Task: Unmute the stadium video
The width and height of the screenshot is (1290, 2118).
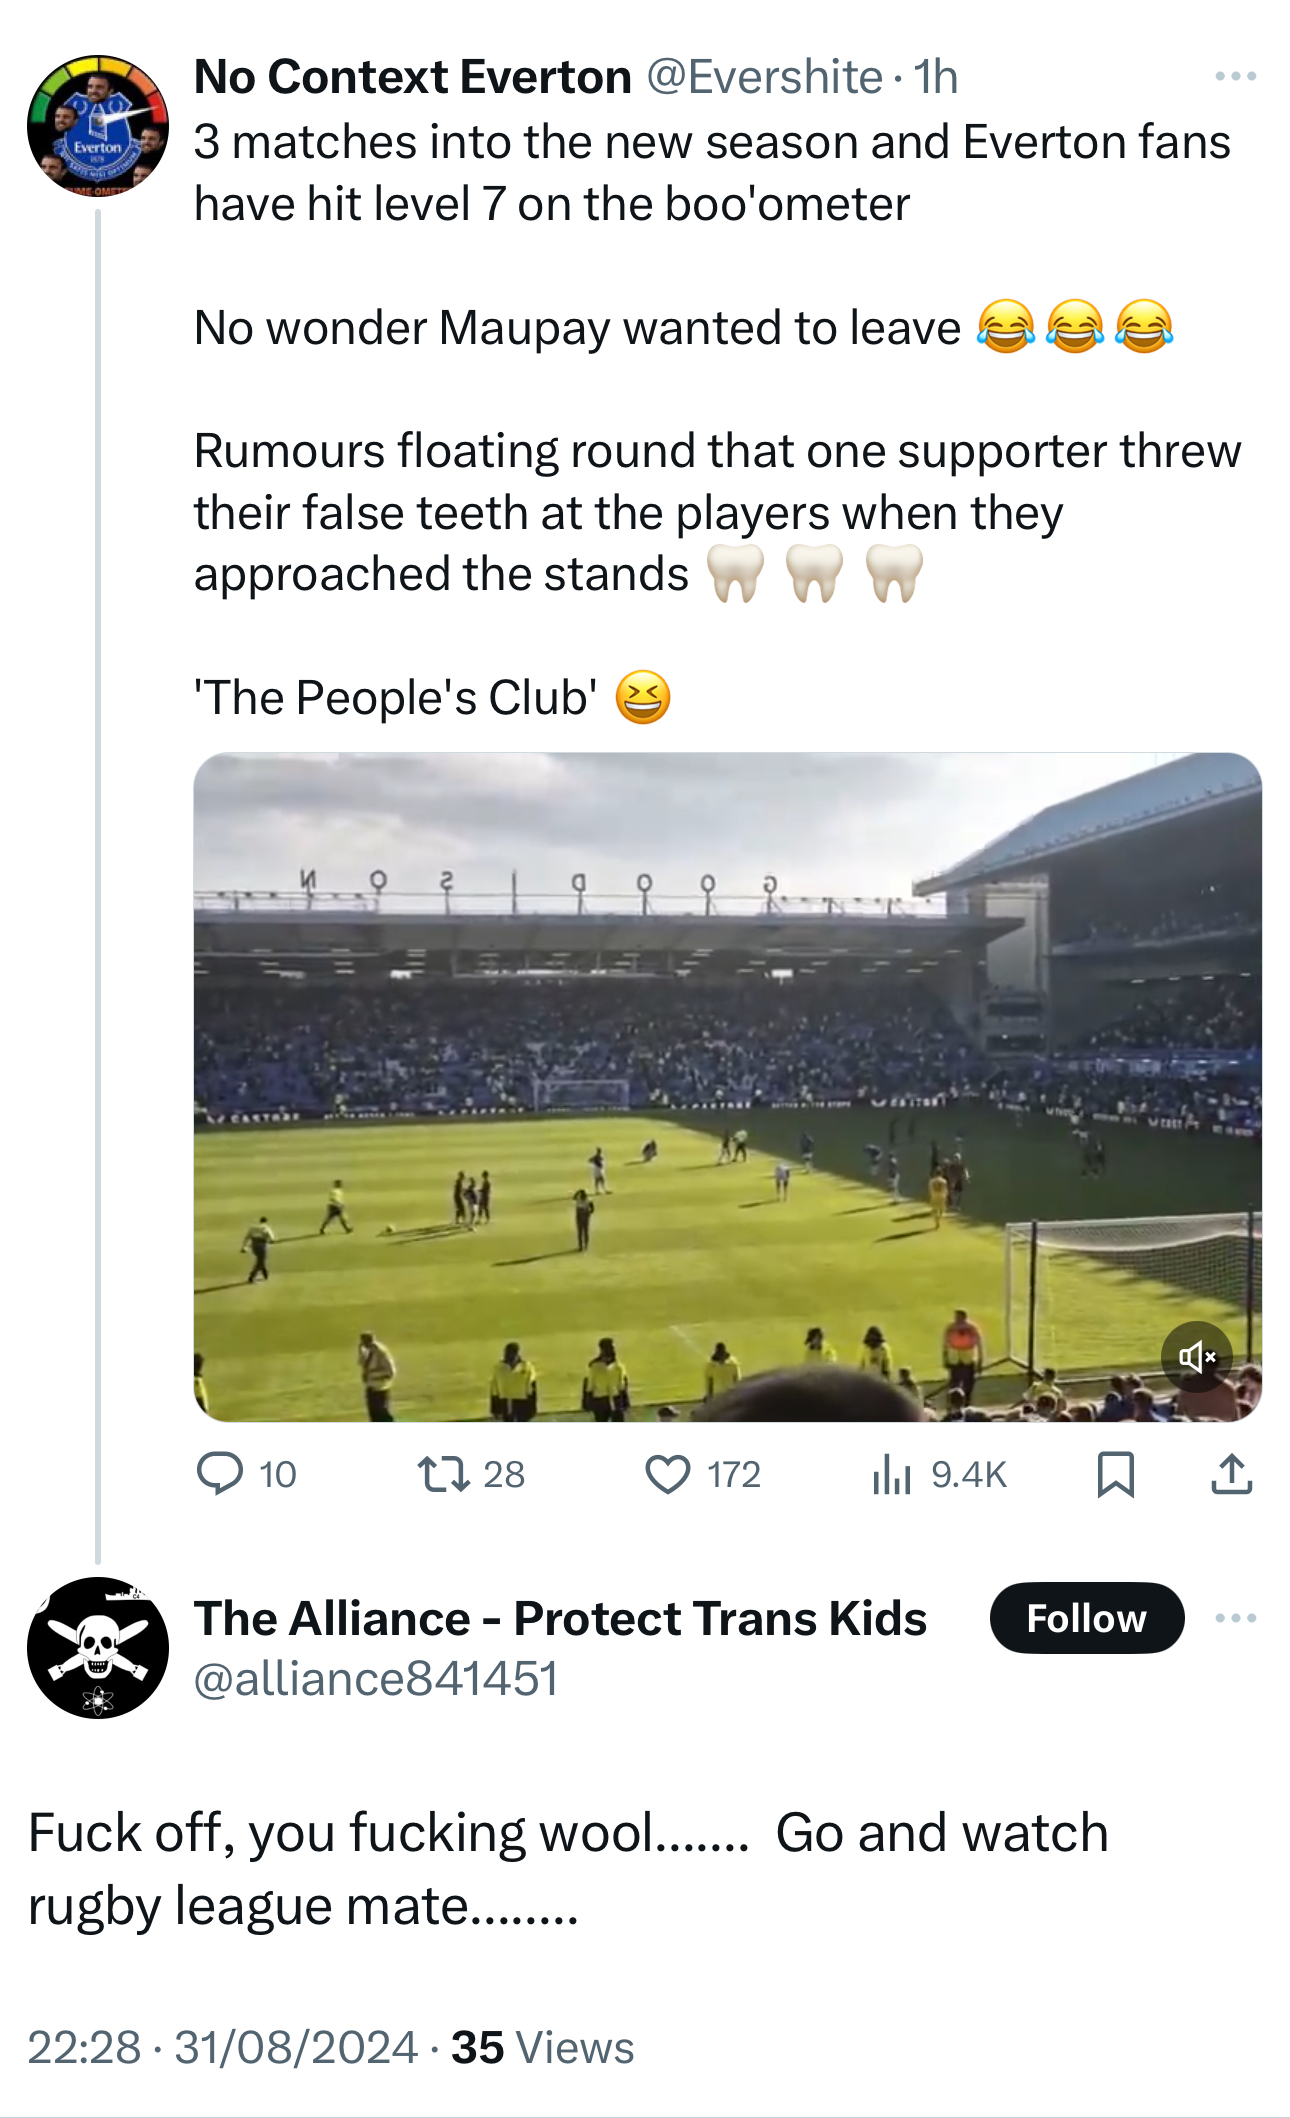Action: coord(1196,1356)
